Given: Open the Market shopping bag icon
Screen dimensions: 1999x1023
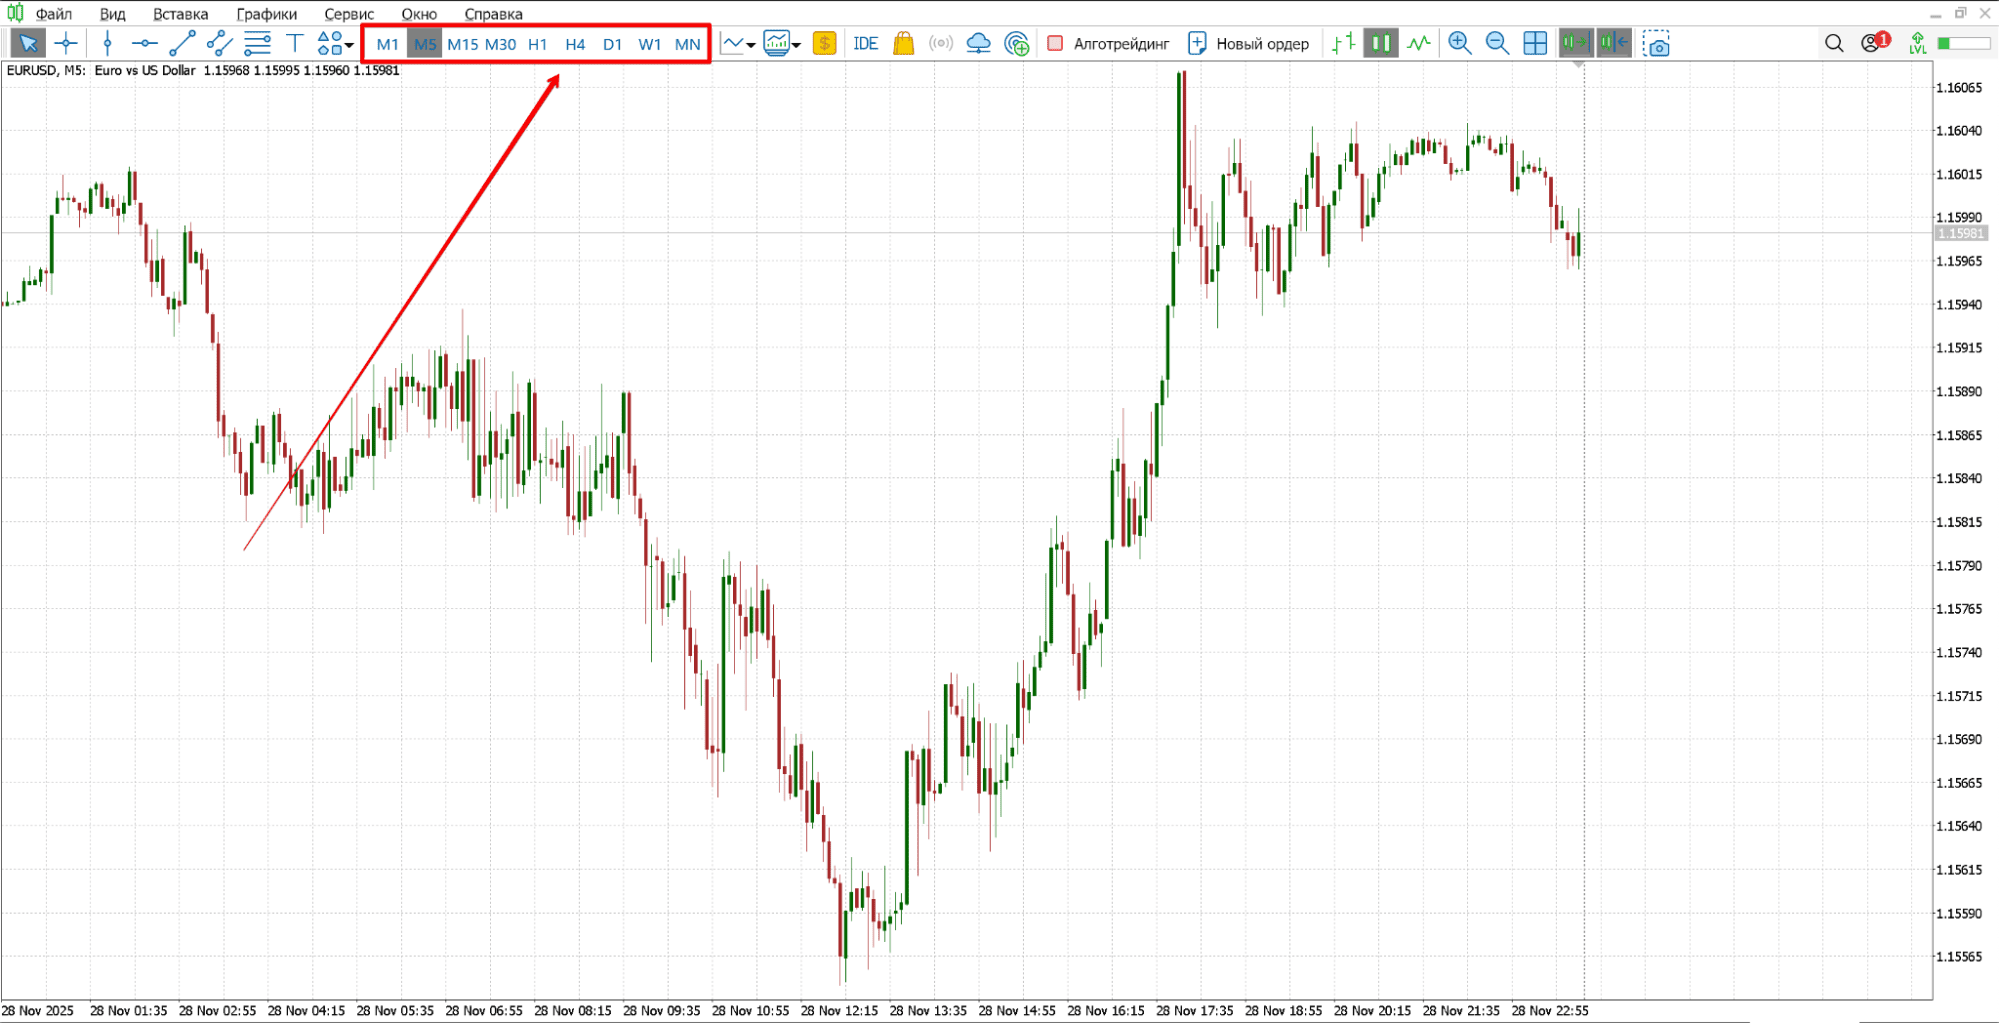Looking at the screenshot, I should [904, 43].
